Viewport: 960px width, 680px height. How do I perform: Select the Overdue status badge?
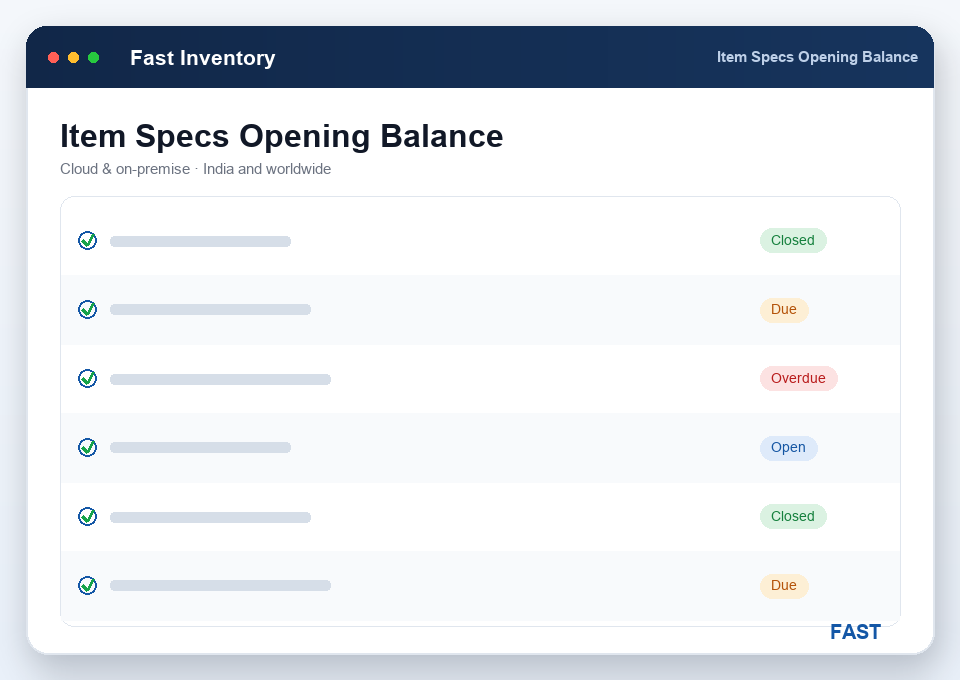click(x=798, y=378)
